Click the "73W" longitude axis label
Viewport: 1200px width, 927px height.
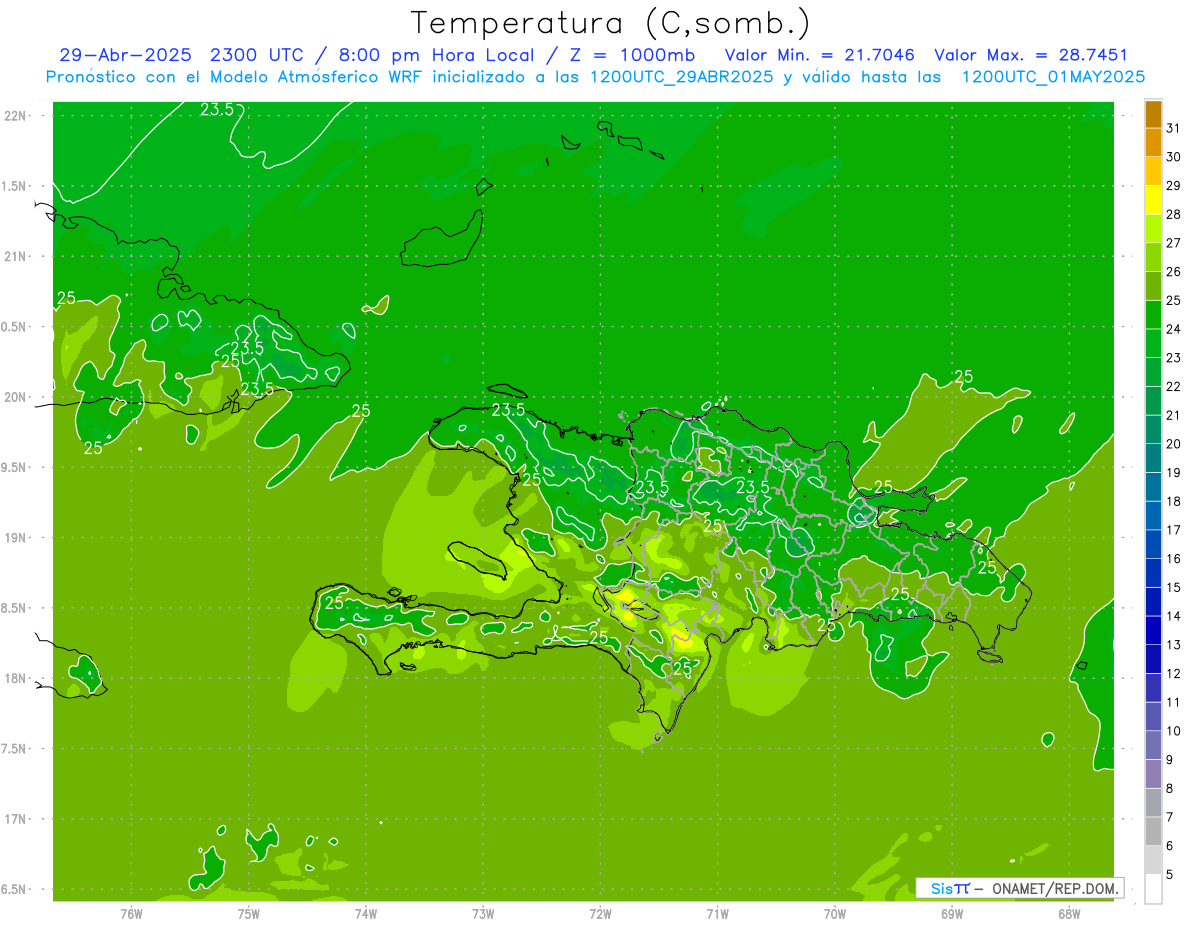483,913
